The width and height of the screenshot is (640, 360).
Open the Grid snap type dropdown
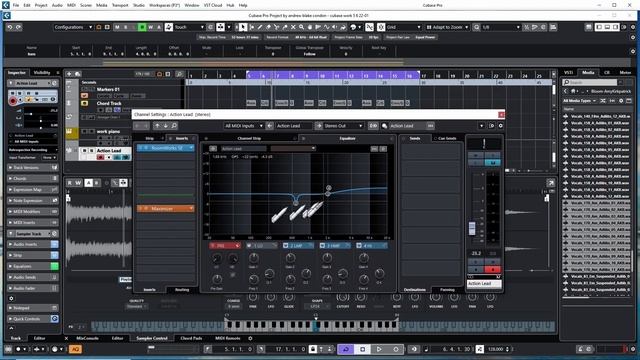(x=404, y=27)
